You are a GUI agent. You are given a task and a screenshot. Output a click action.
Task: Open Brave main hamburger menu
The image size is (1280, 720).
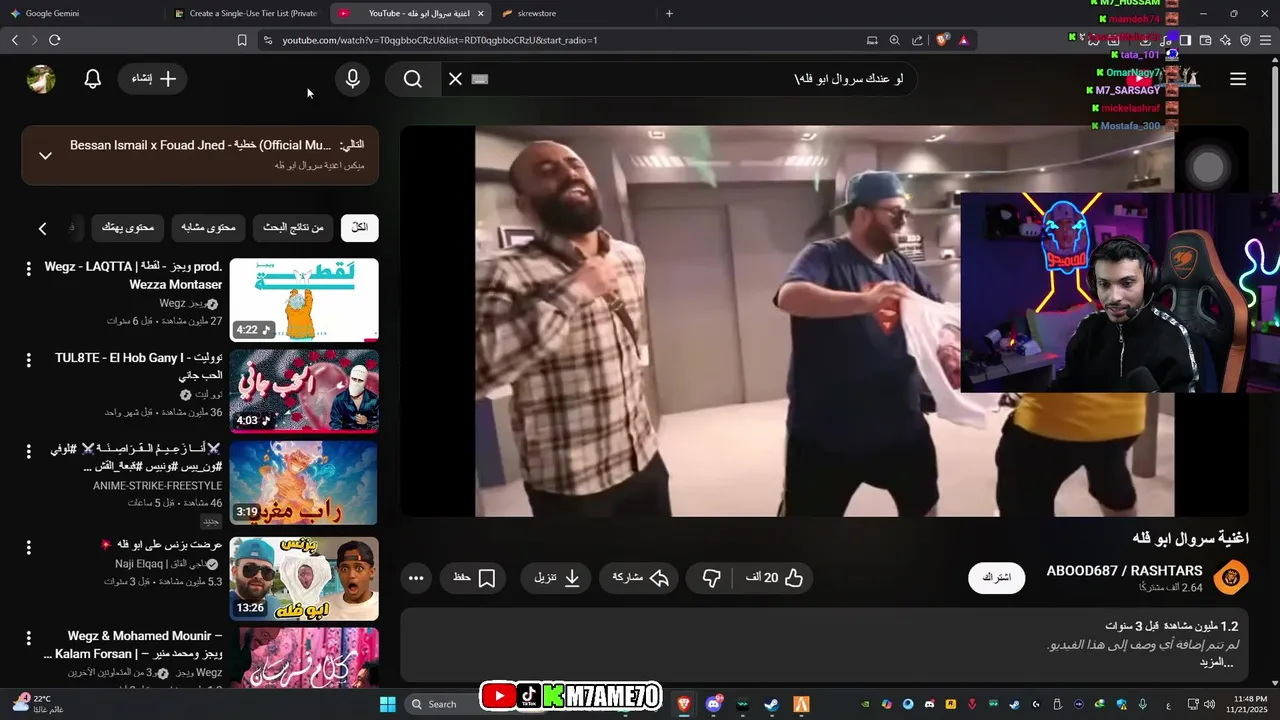[1267, 40]
